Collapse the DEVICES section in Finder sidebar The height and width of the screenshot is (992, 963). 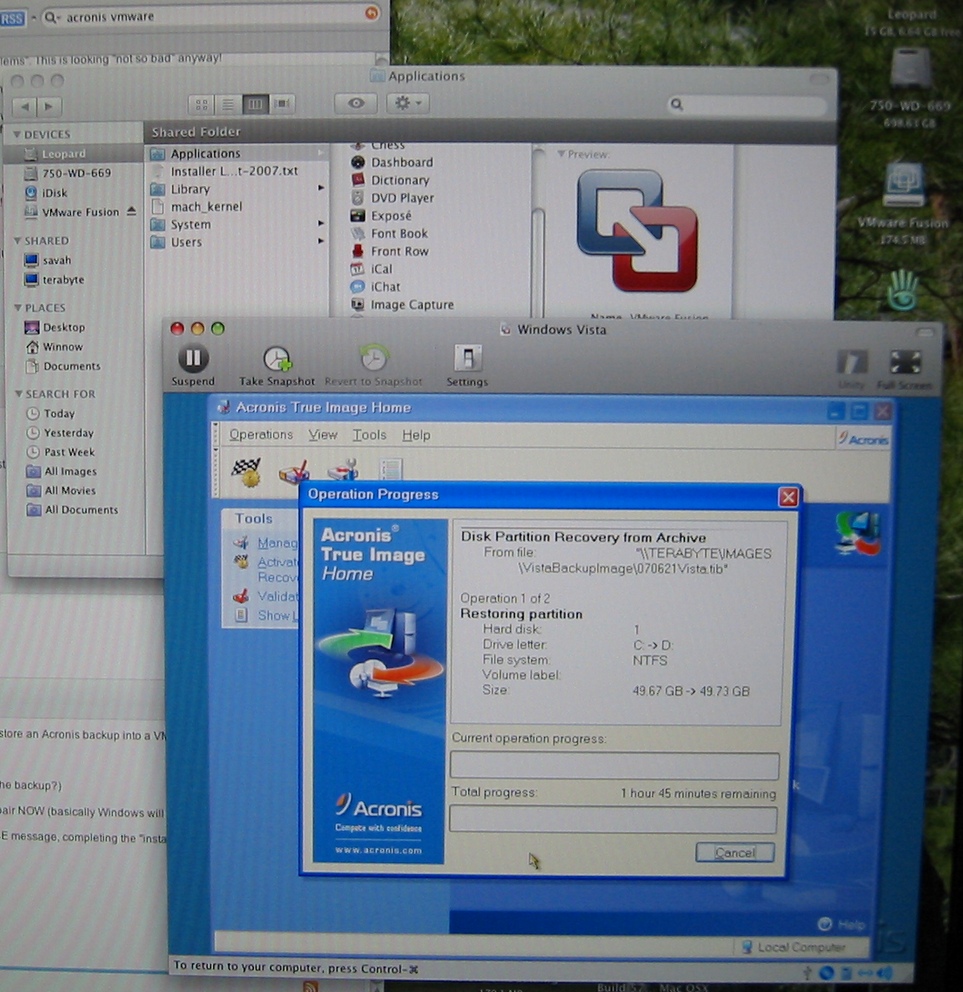[x=17, y=135]
